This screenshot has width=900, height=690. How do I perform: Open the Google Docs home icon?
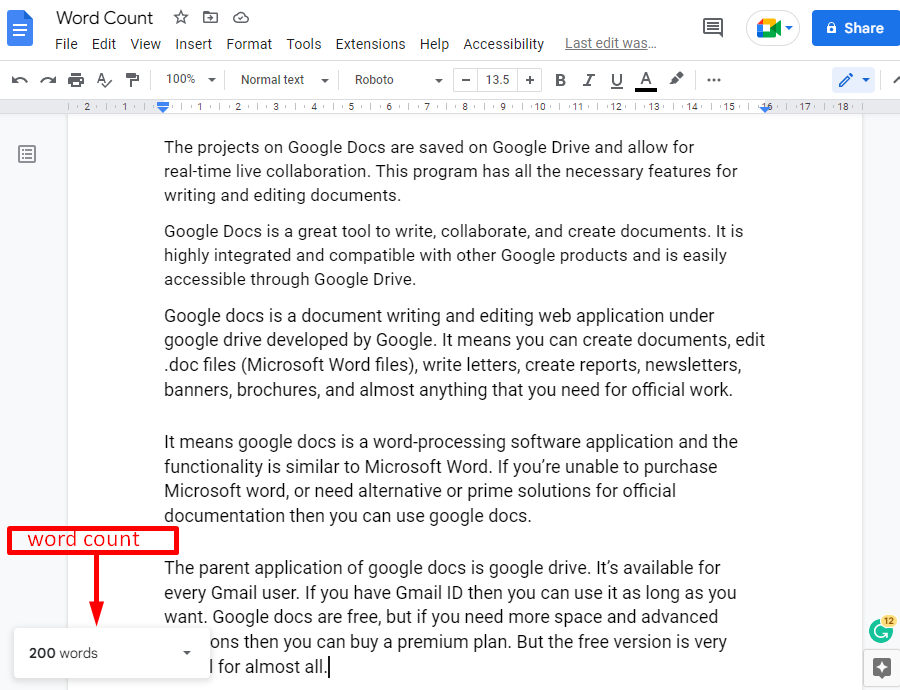tap(20, 28)
